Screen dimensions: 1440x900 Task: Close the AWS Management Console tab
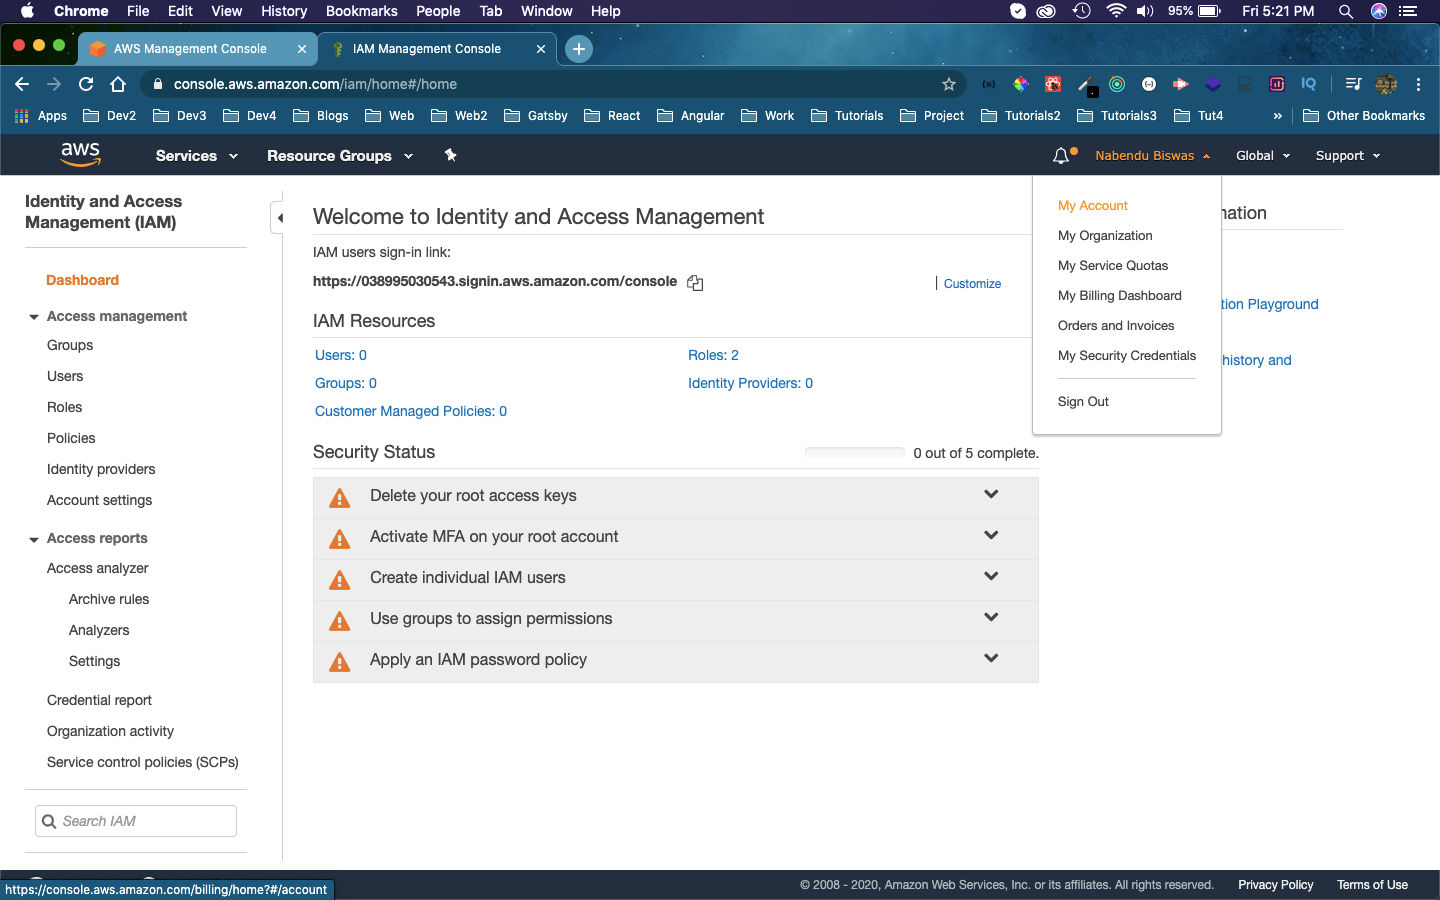(302, 48)
